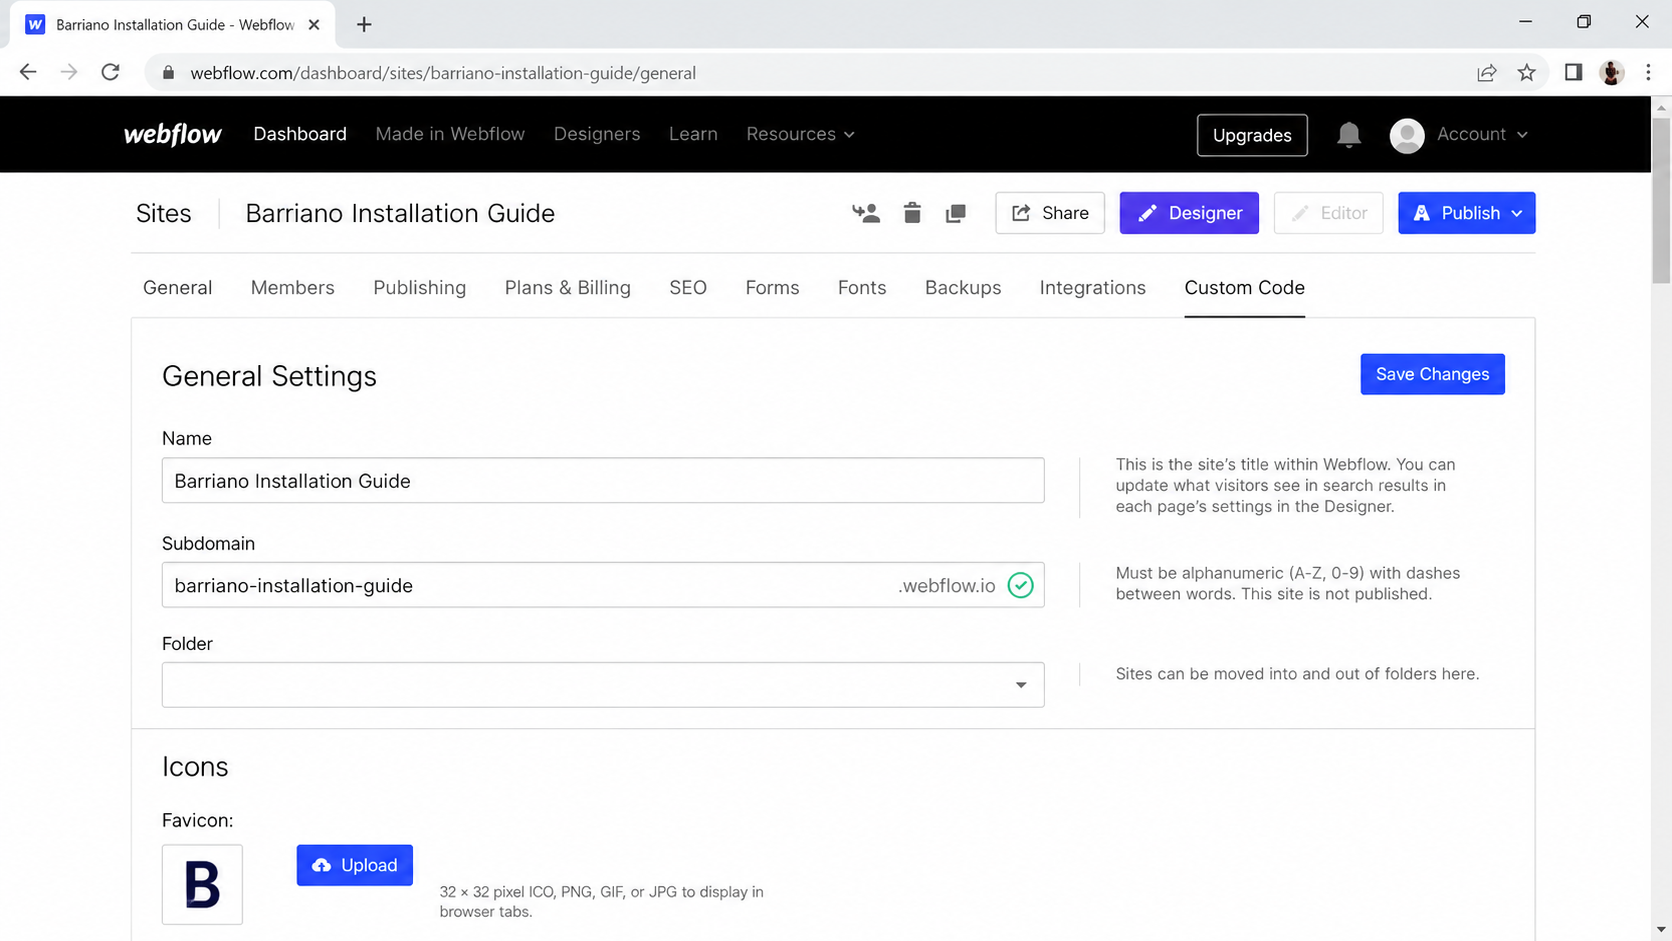
Task: Click the Sites breadcrumb link
Action: (164, 213)
